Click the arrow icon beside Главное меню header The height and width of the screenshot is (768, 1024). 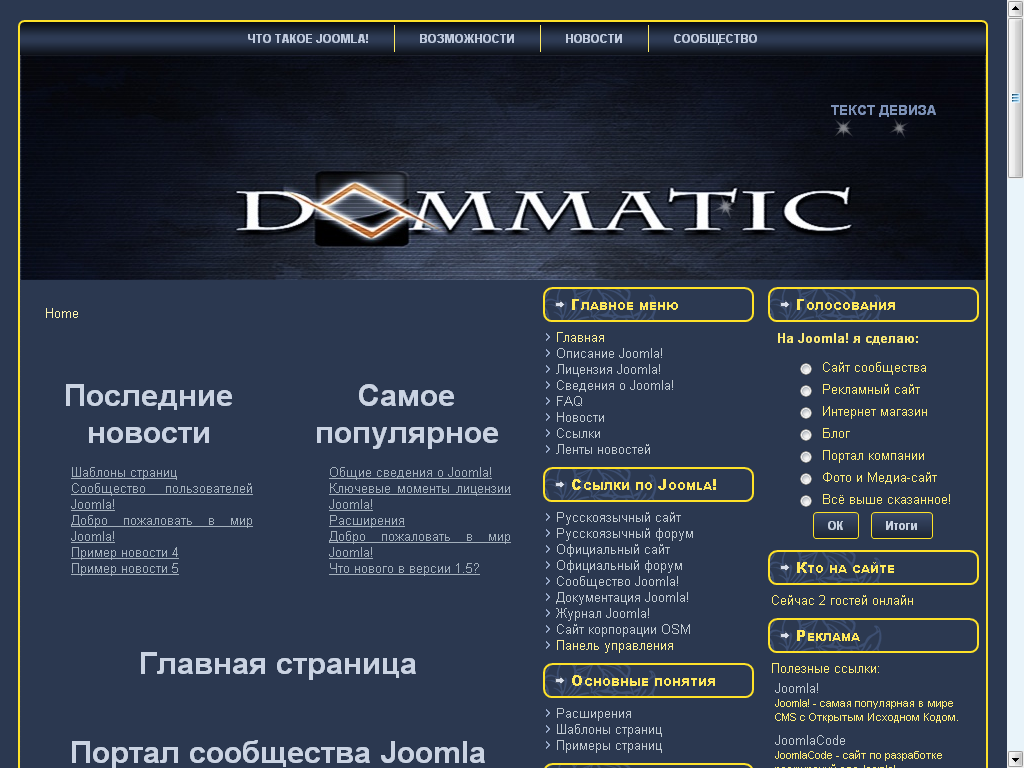(561, 304)
